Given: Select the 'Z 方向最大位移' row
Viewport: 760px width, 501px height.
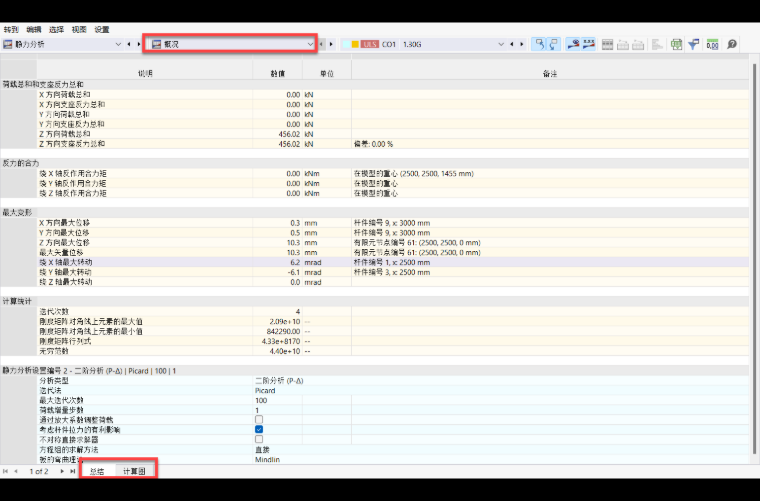Looking at the screenshot, I should tap(393, 242).
